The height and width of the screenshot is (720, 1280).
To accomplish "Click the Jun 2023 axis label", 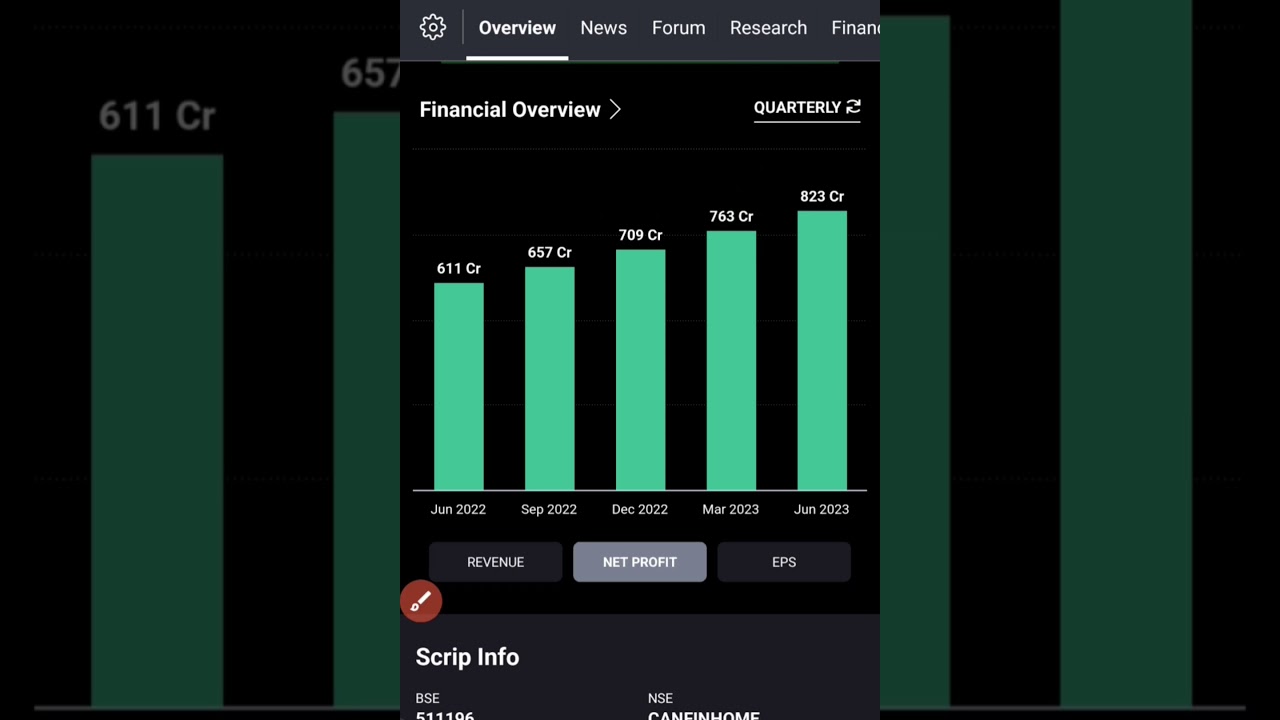I will (x=821, y=509).
